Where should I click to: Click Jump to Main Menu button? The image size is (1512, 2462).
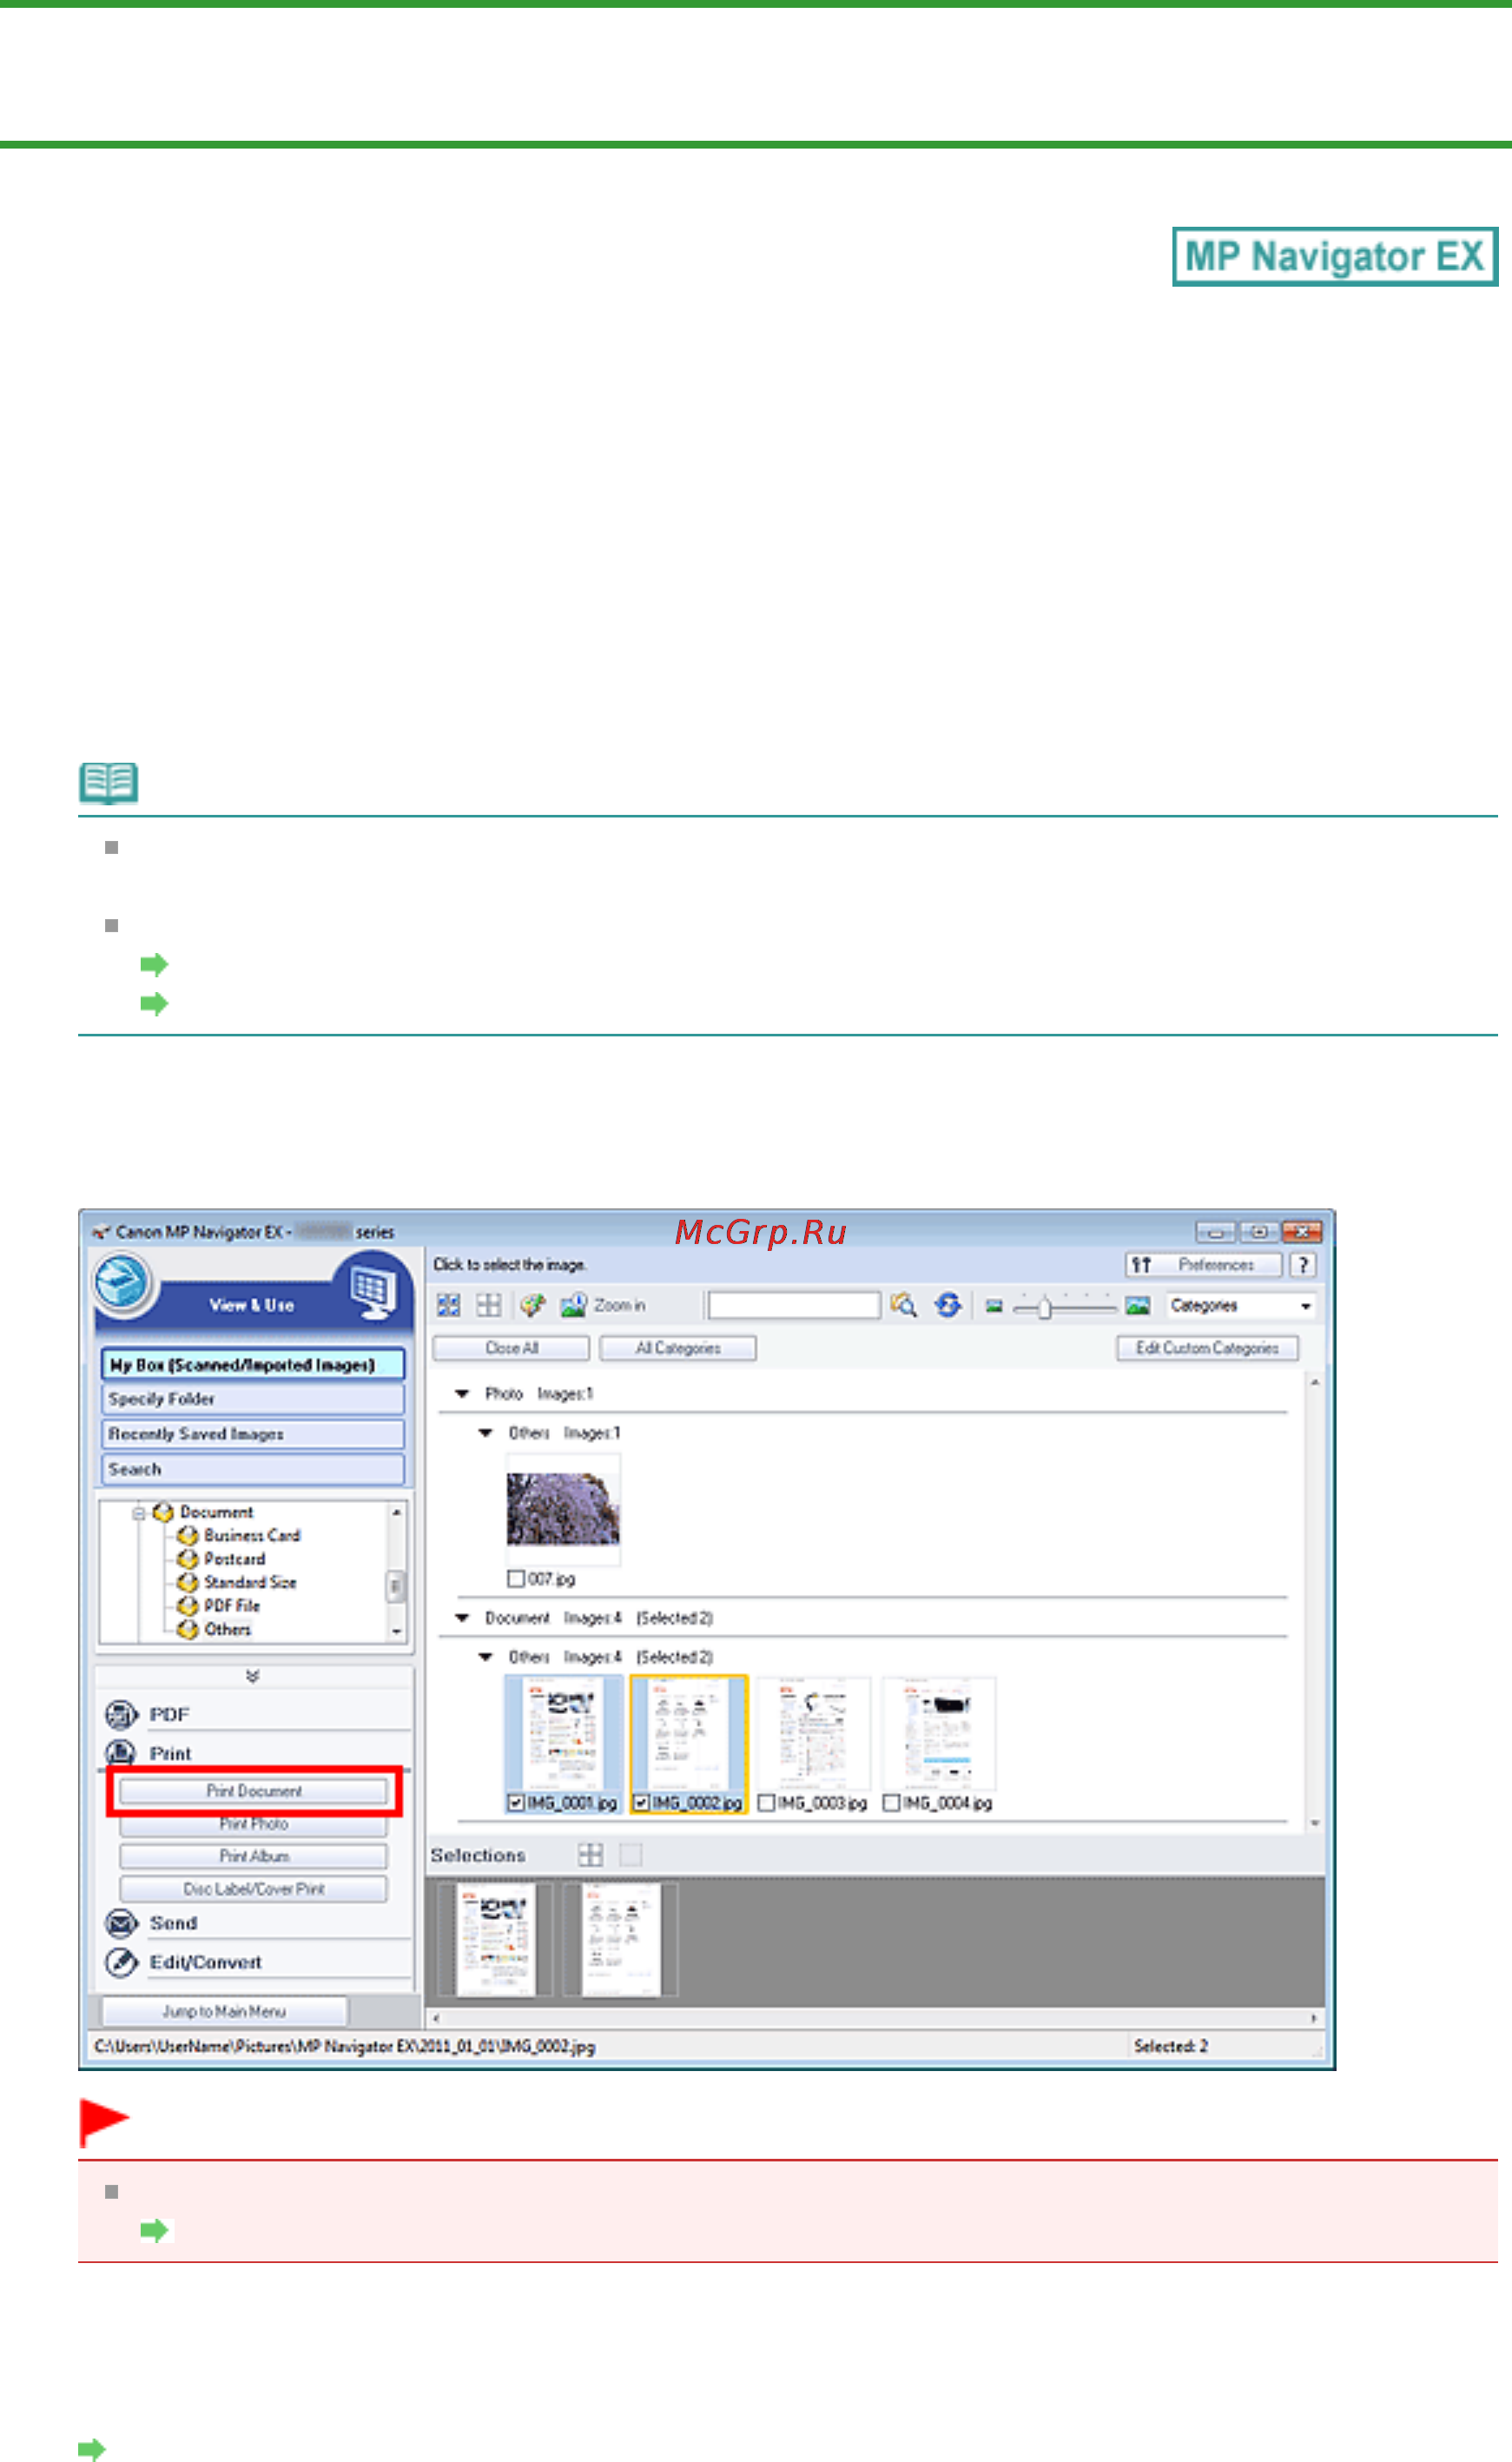pyautogui.click(x=224, y=2011)
